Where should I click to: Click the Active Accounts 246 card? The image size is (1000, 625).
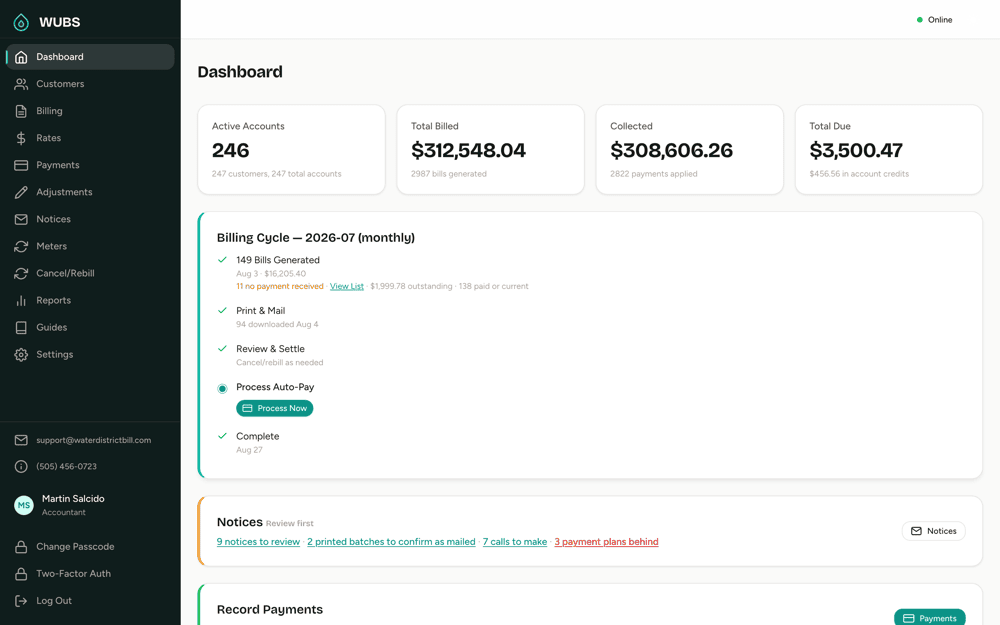click(291, 150)
